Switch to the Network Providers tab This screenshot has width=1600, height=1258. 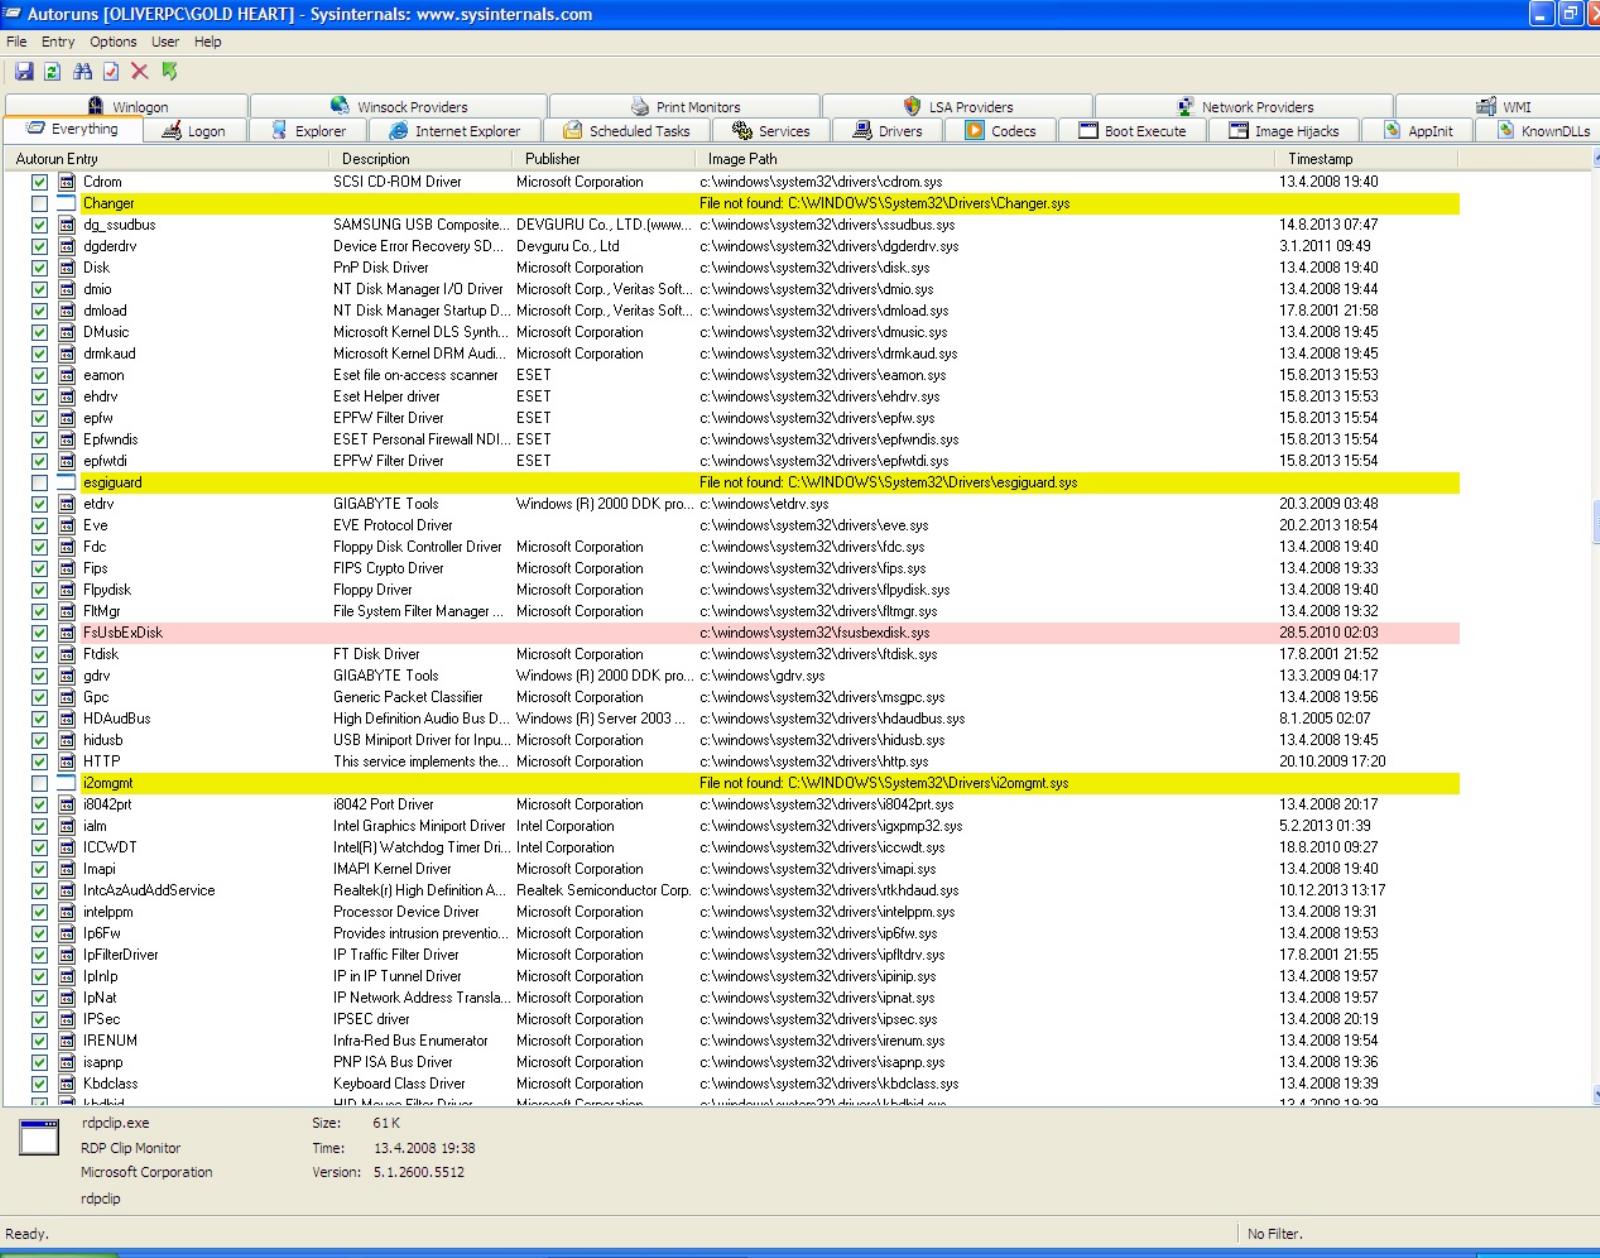[x=1245, y=107]
